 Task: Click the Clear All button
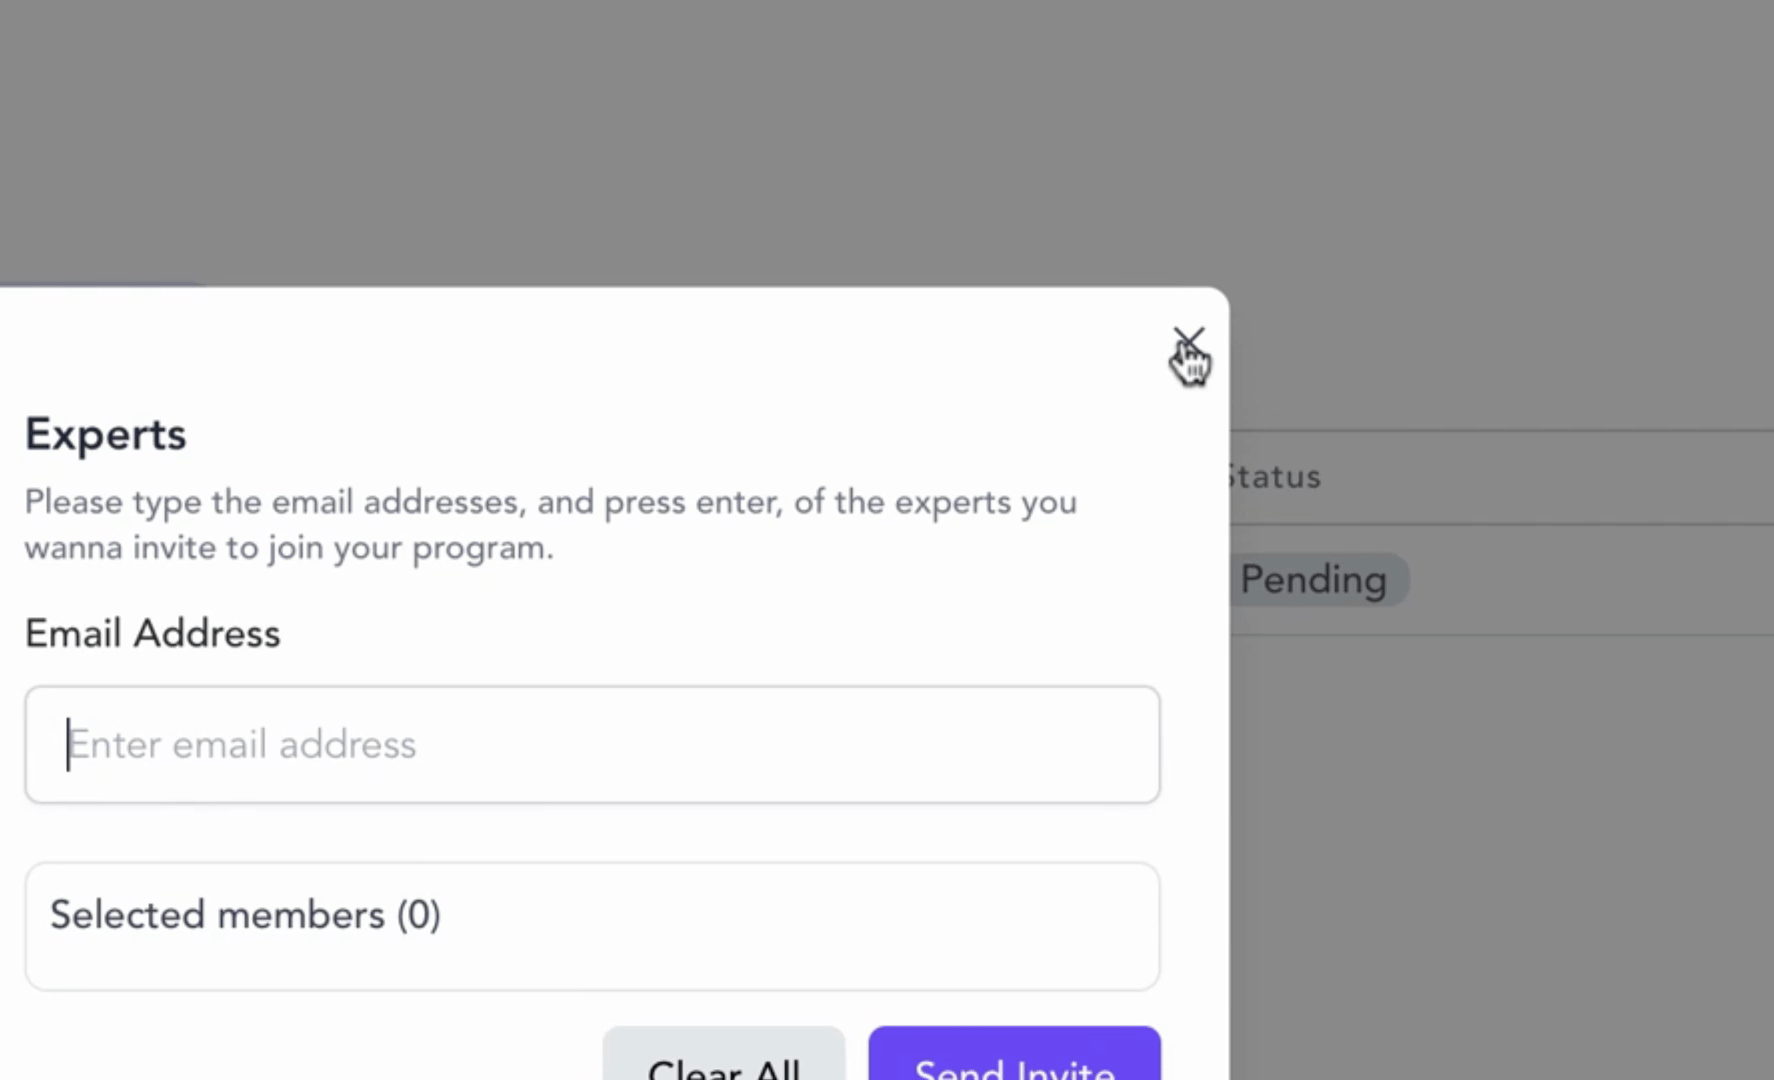pyautogui.click(x=724, y=1054)
